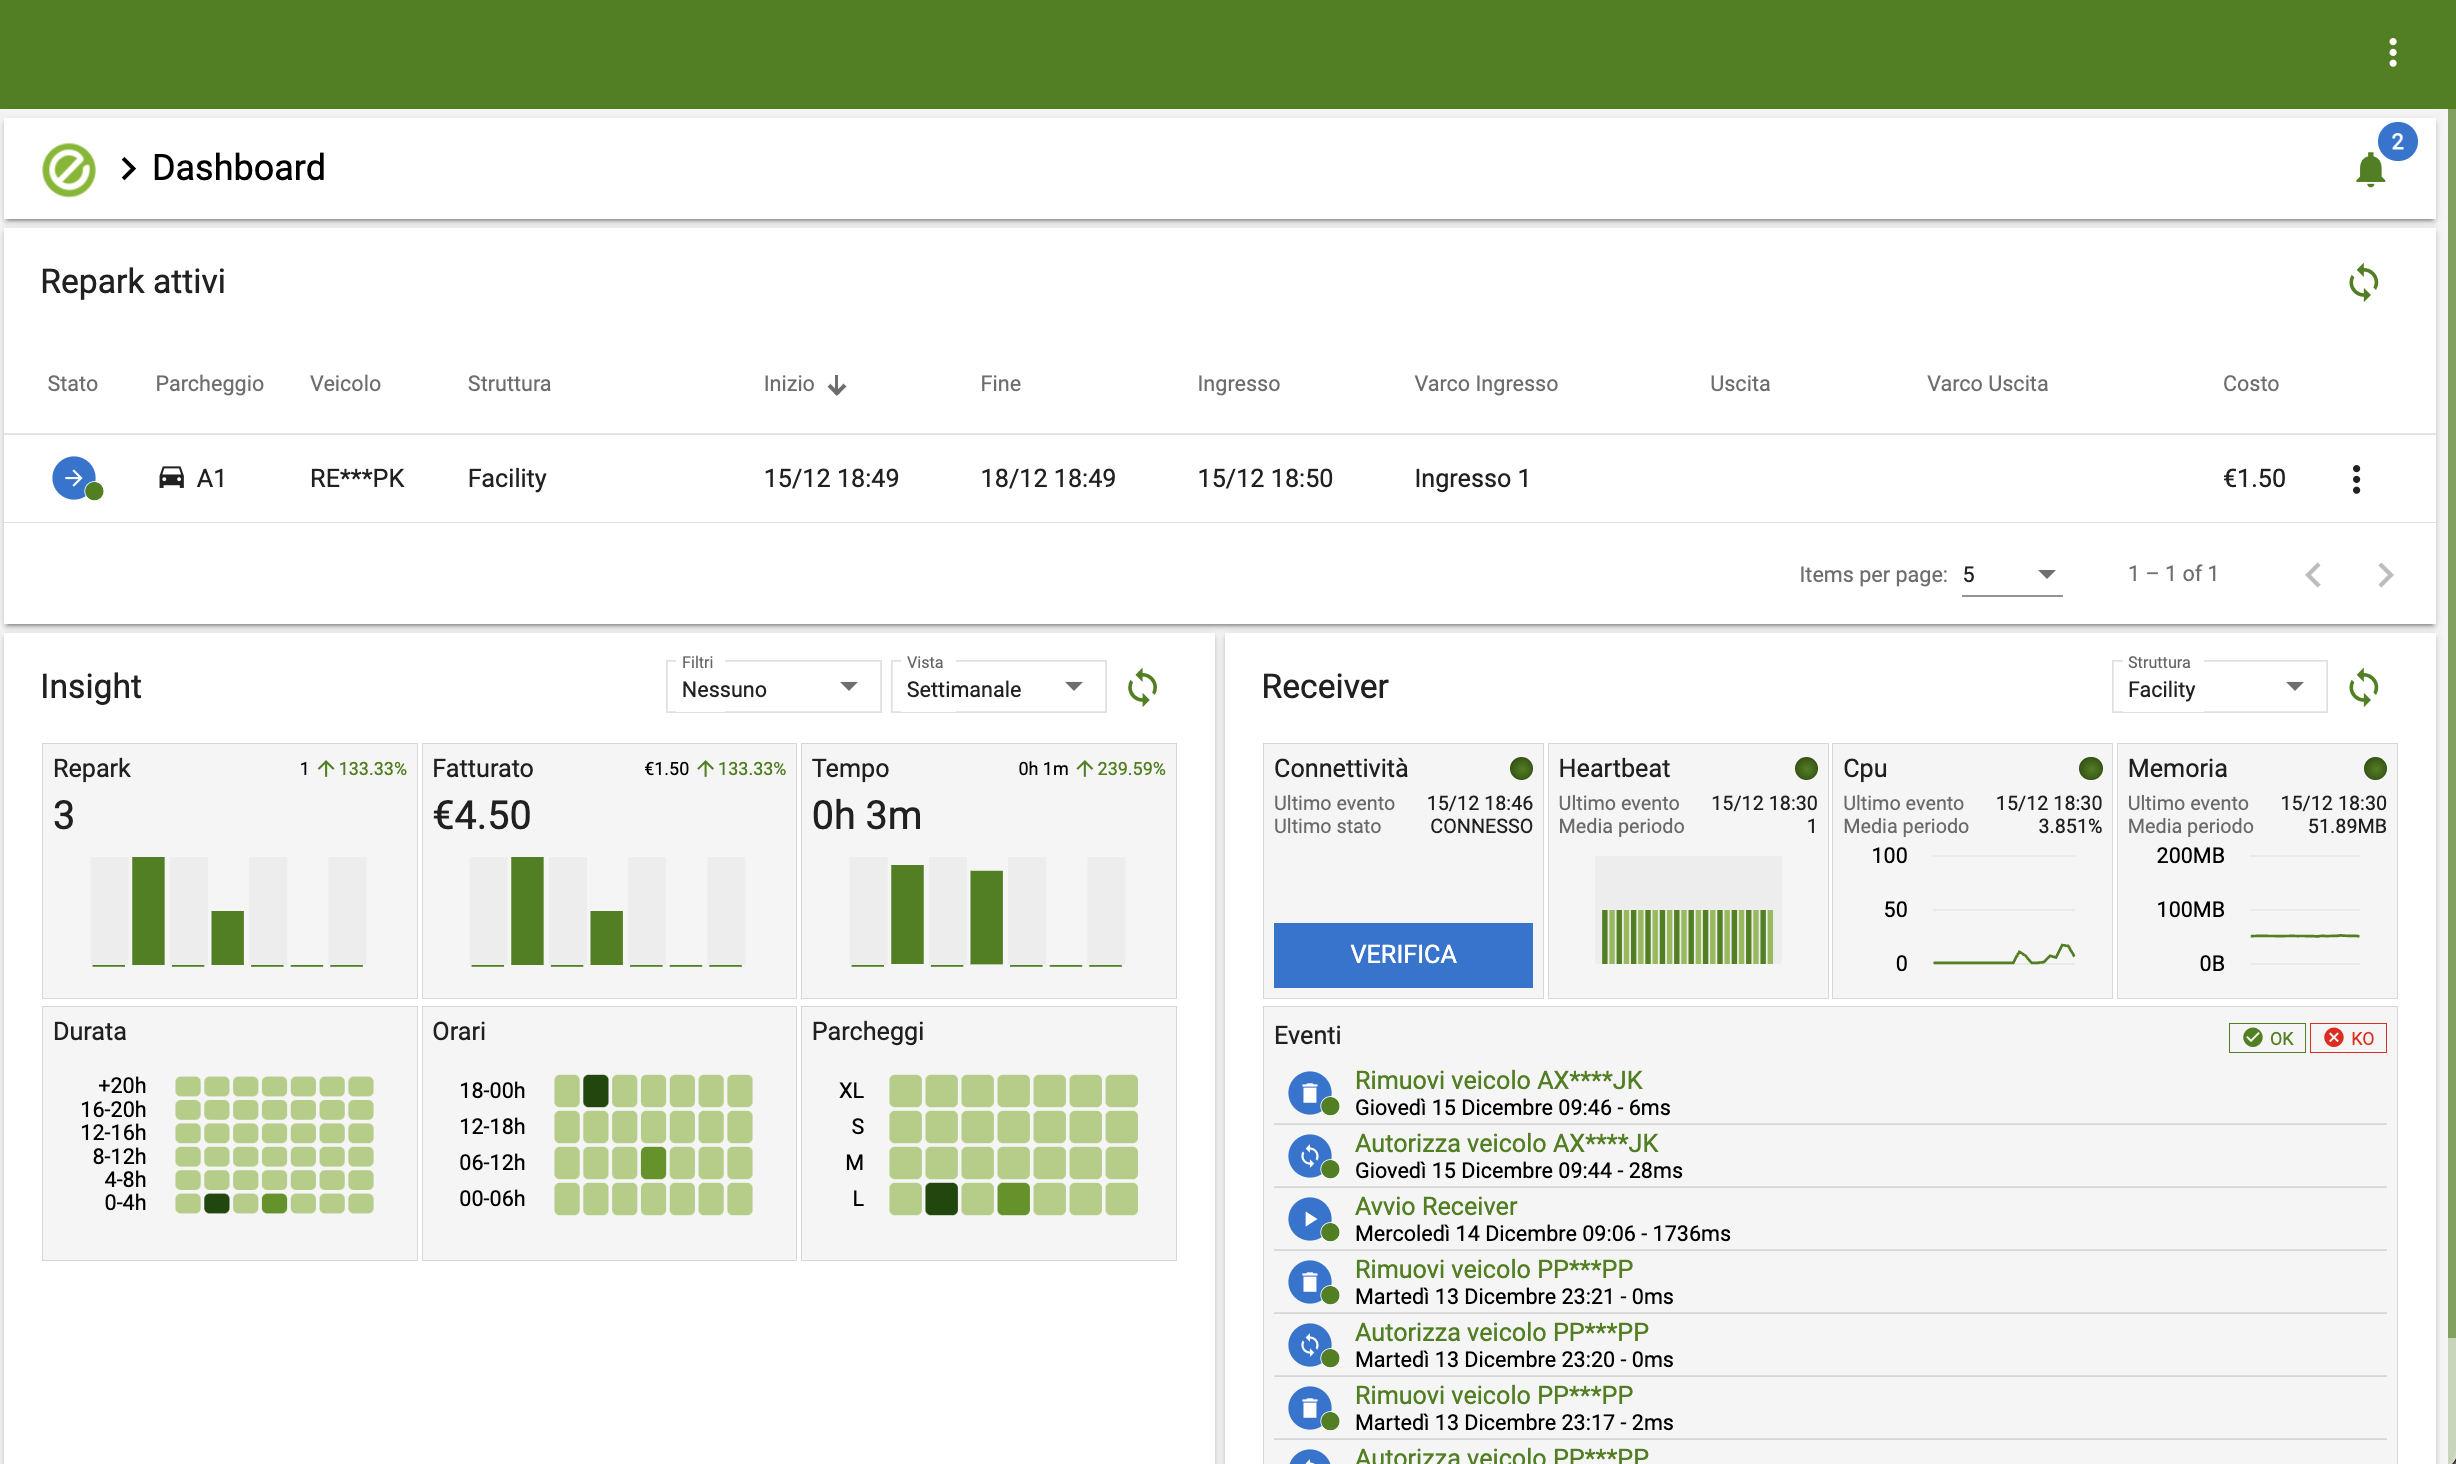
Task: Open Rimuovi veicolo PP***PP 23:21 link
Action: (1494, 1269)
